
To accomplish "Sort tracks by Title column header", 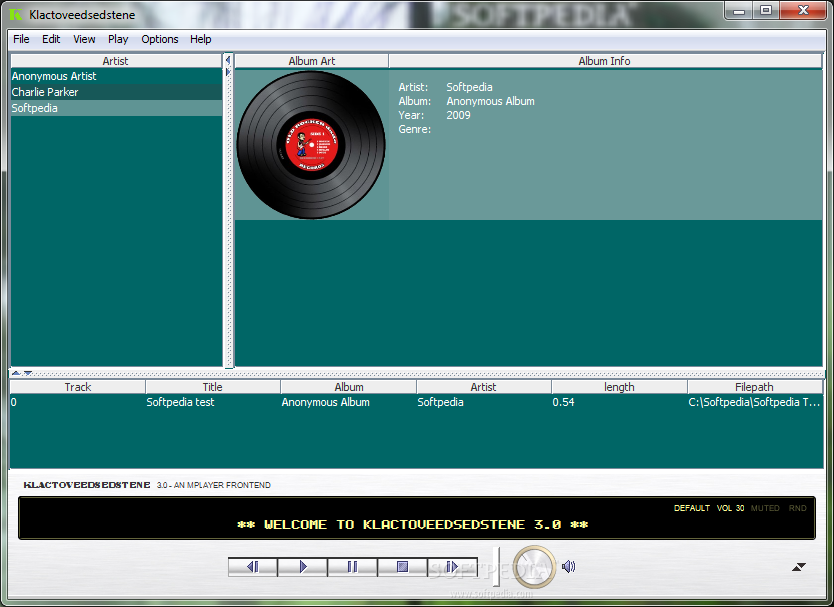I will pyautogui.click(x=212, y=387).
